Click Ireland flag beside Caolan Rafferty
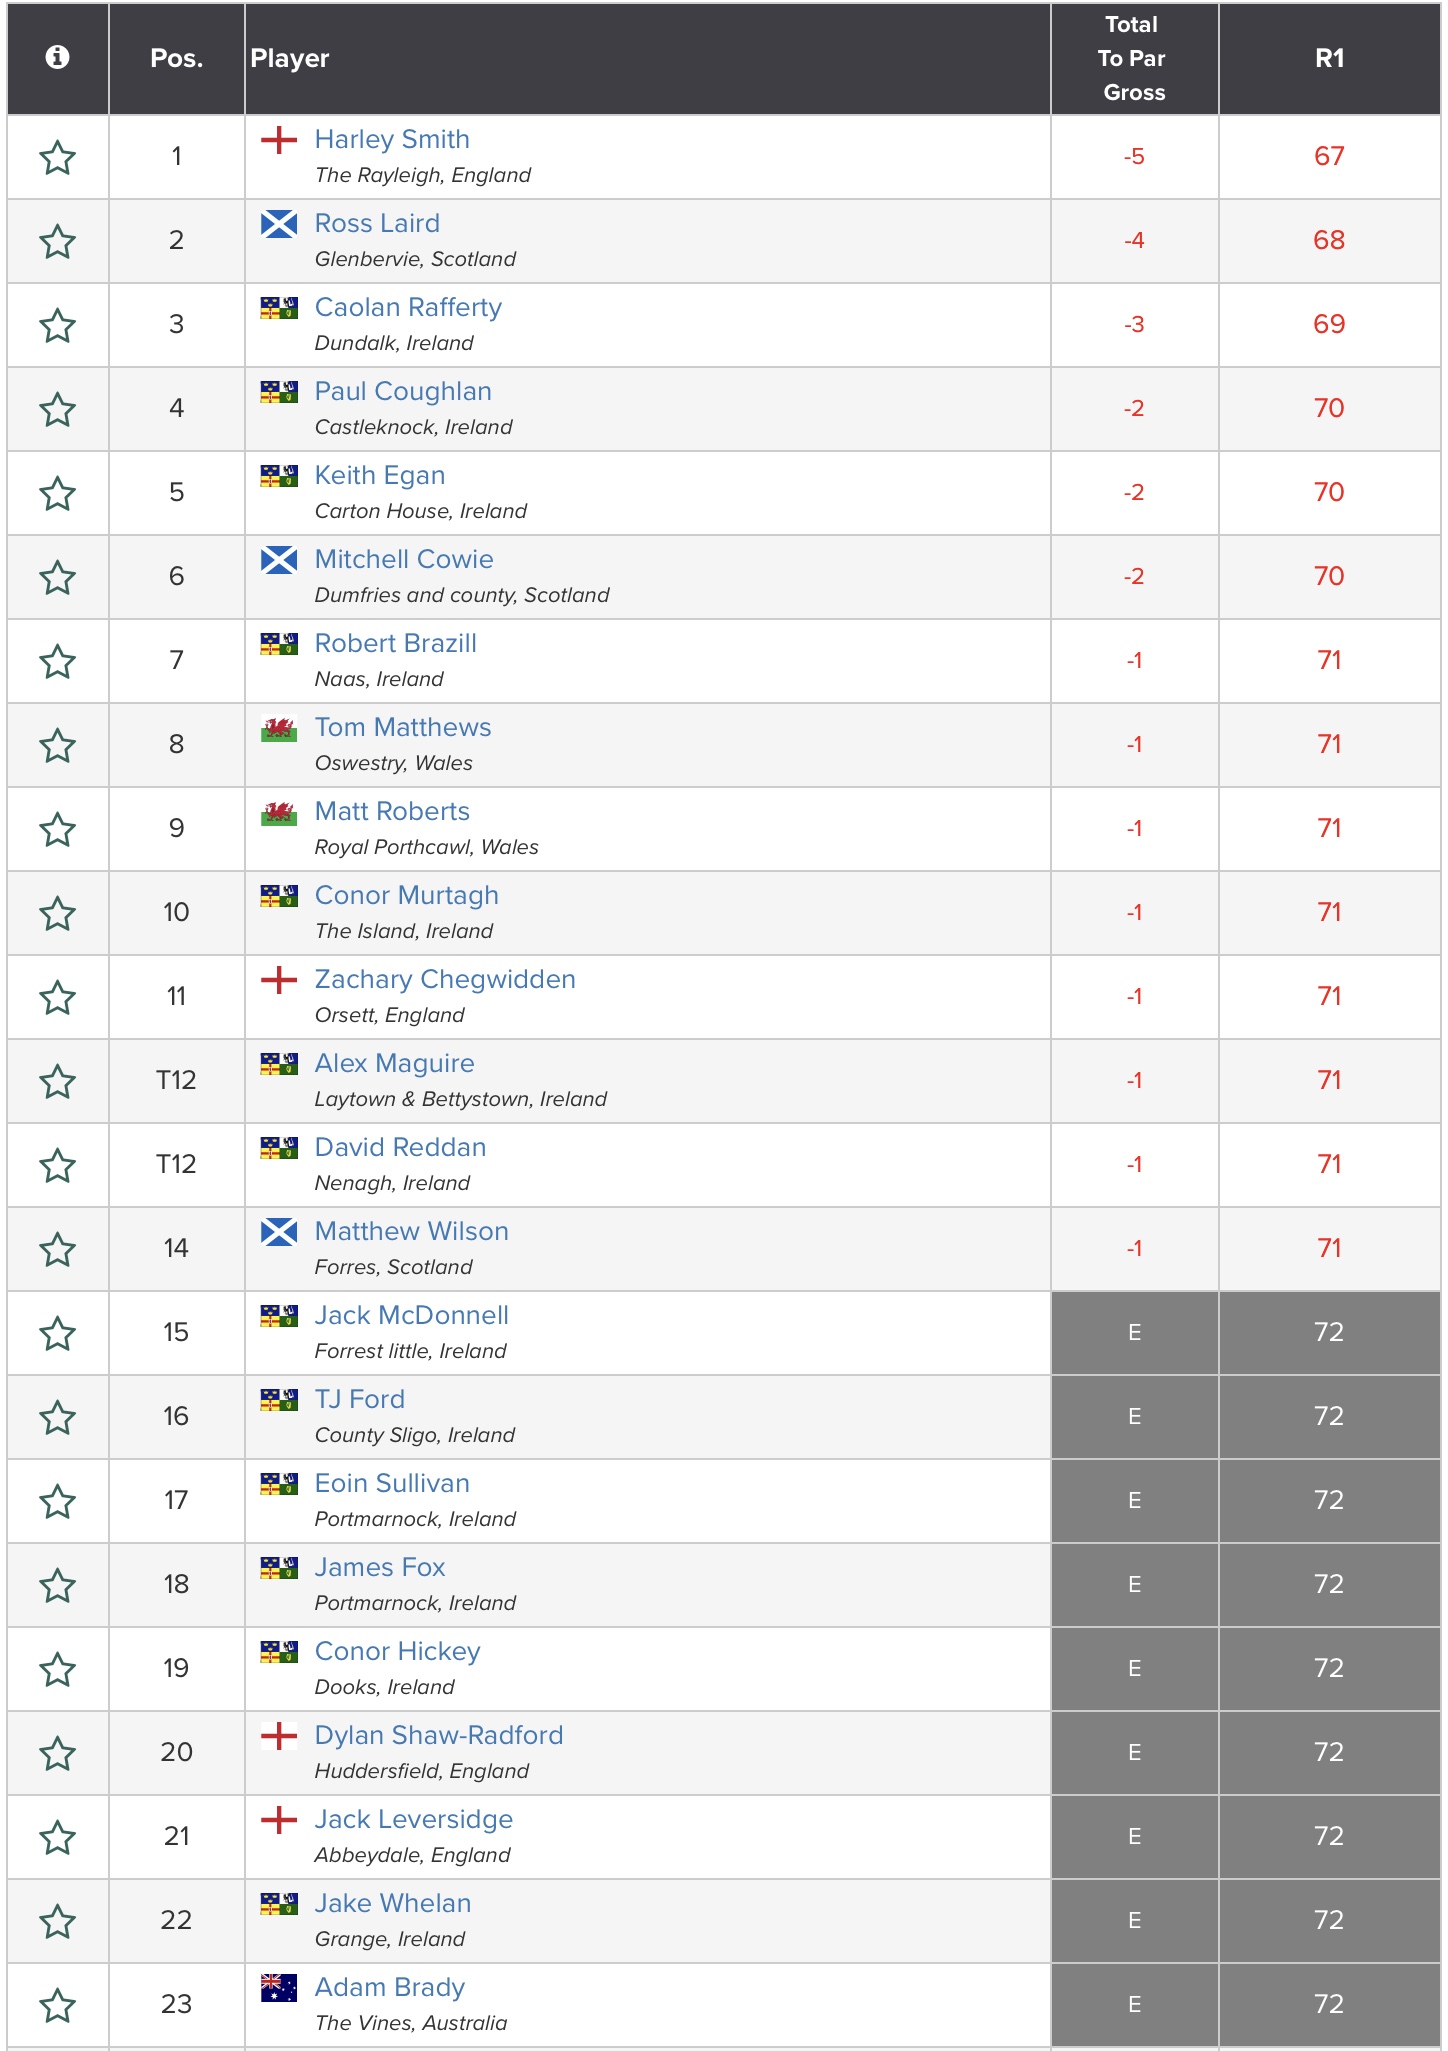1448x2051 pixels. [x=279, y=308]
